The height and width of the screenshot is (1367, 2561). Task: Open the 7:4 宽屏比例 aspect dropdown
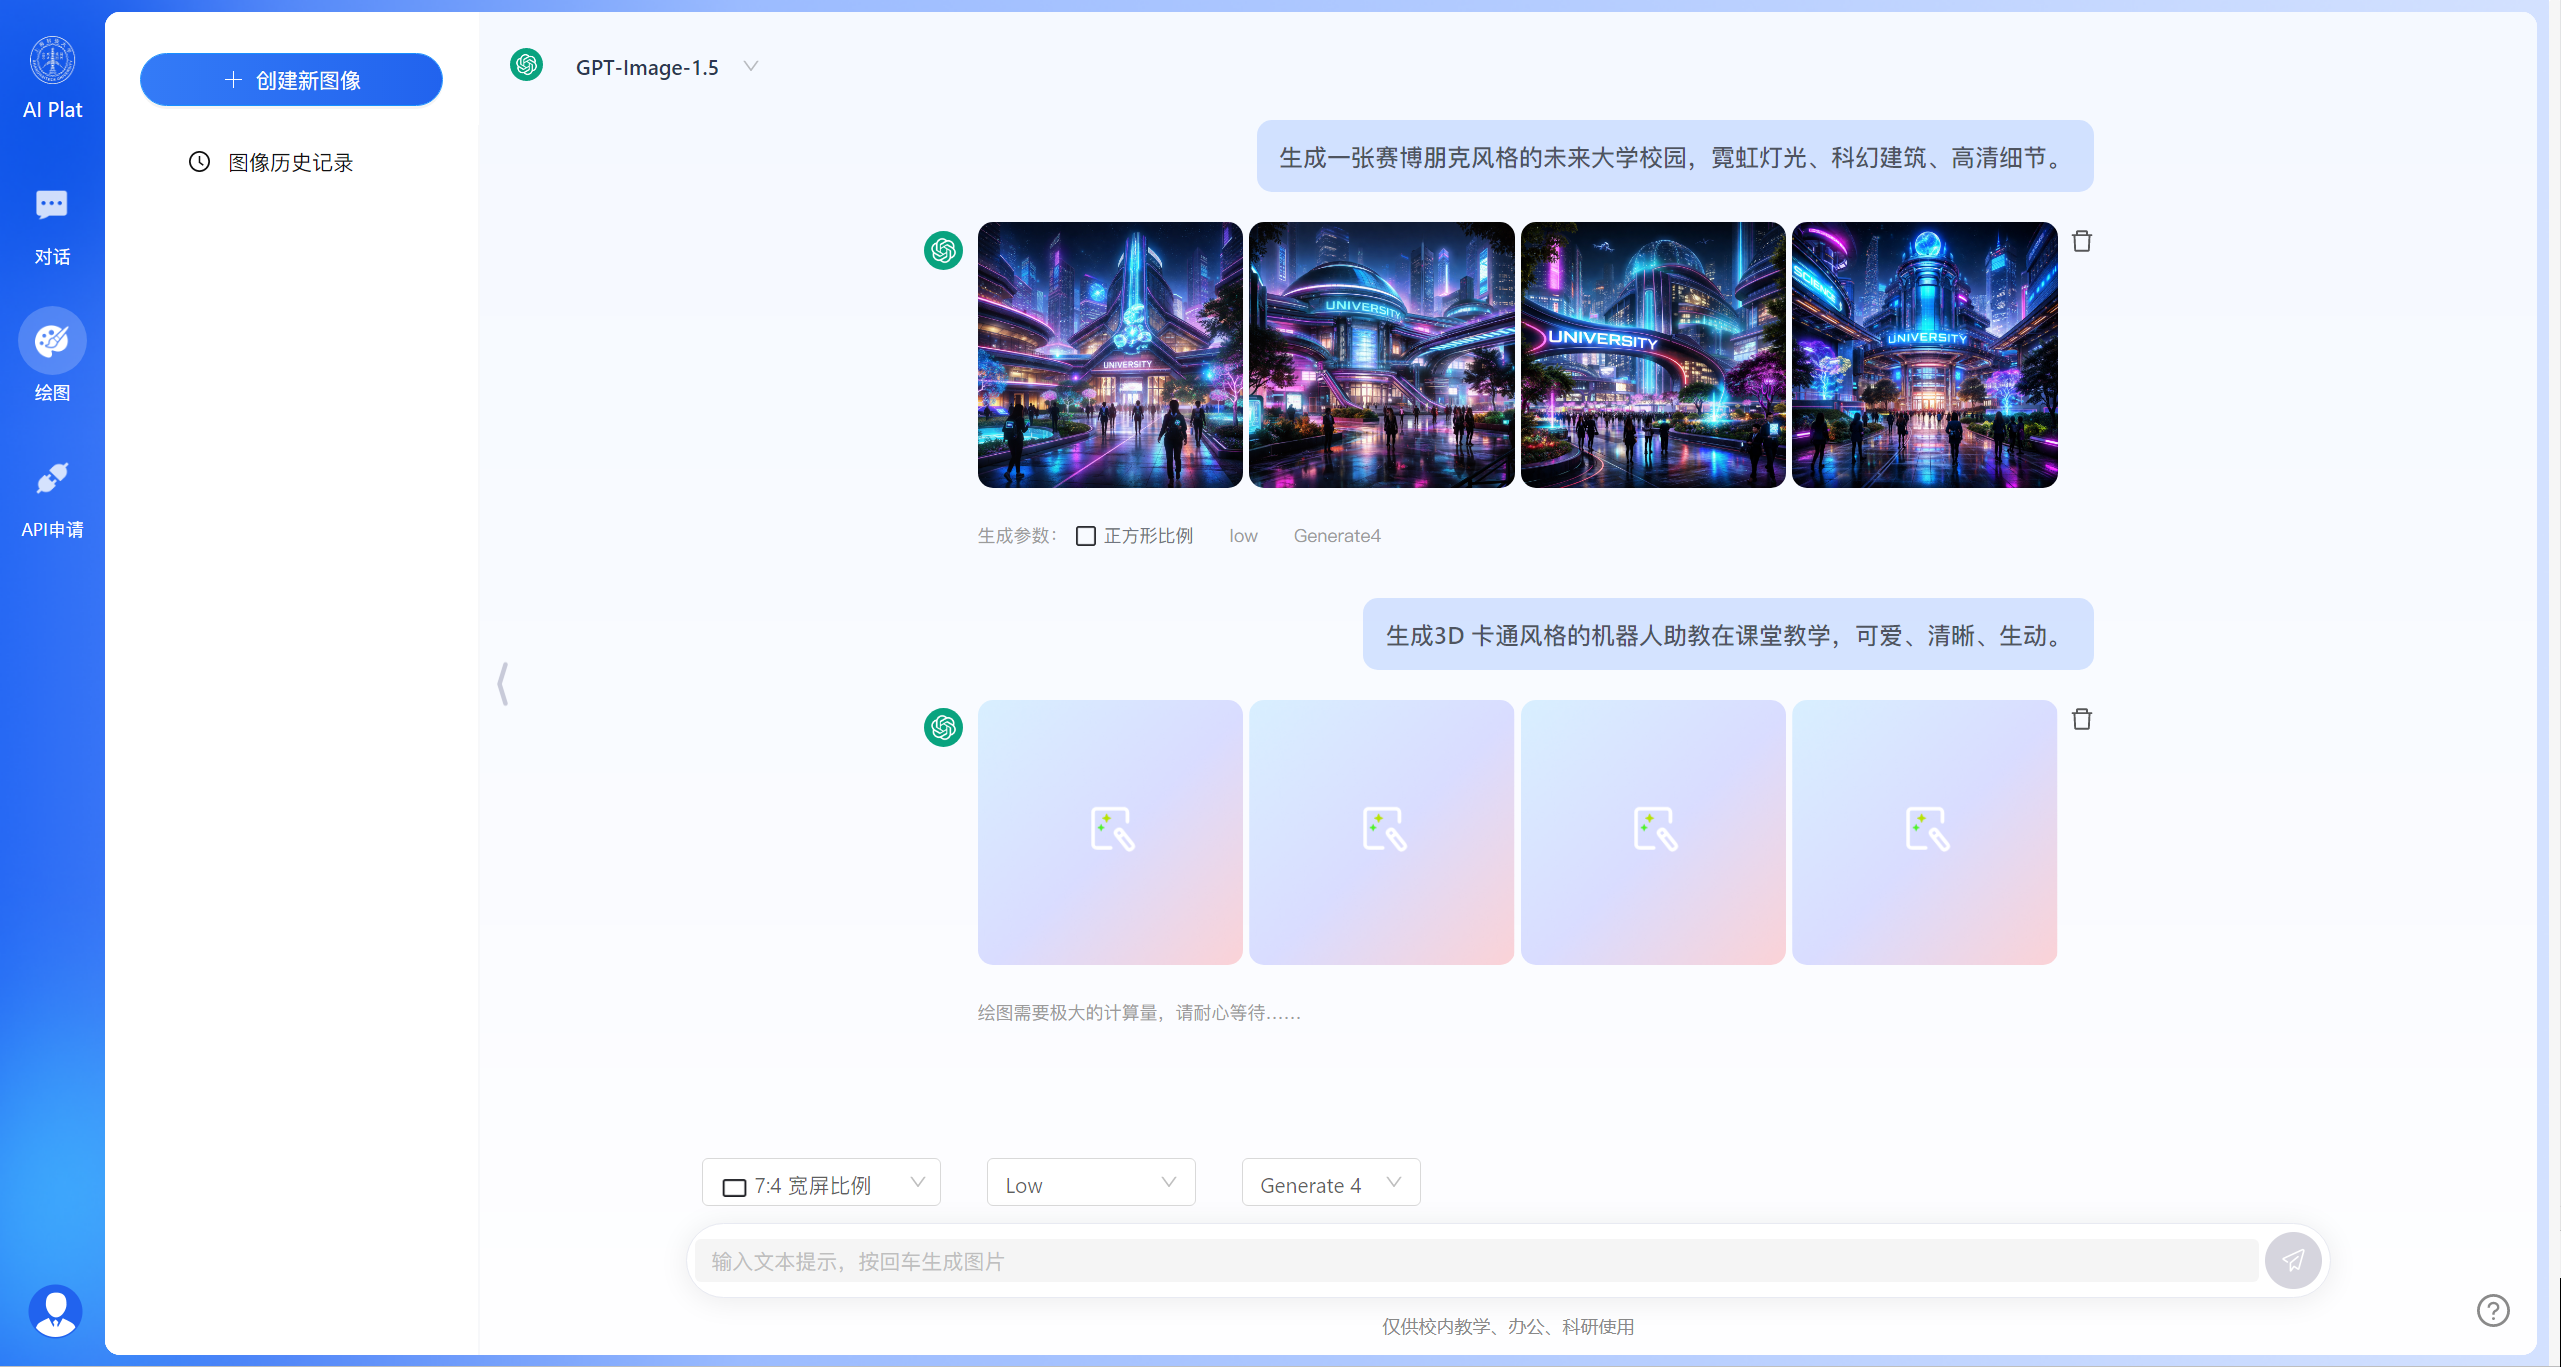pyautogui.click(x=820, y=1184)
